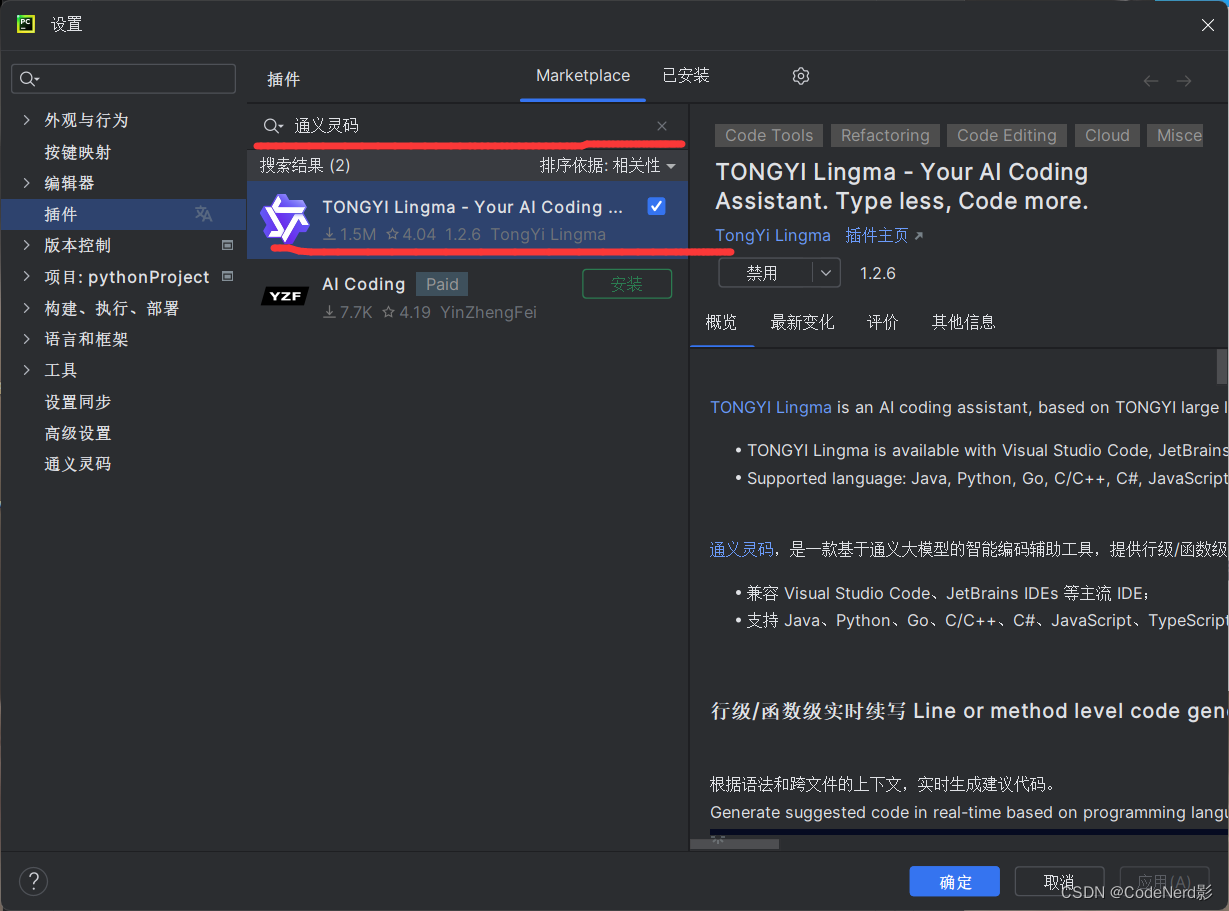Screen dimensions: 1229x911
Task: Click the 通义灵码 link in description
Action: pyautogui.click(x=741, y=549)
